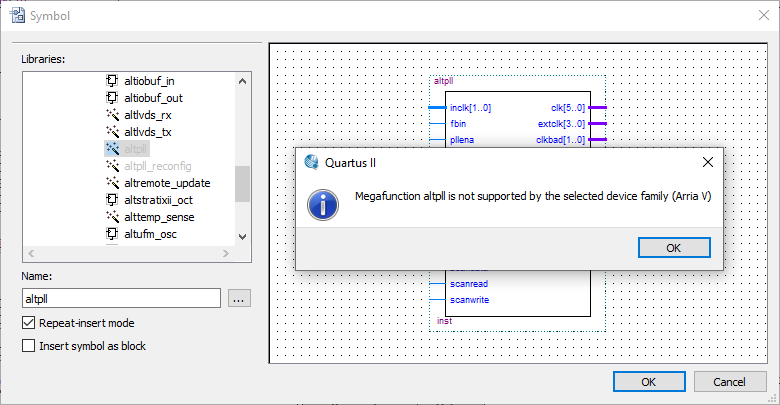Click the altremote_update icon in the library
Image resolution: width=780 pixels, height=405 pixels.
(112, 183)
